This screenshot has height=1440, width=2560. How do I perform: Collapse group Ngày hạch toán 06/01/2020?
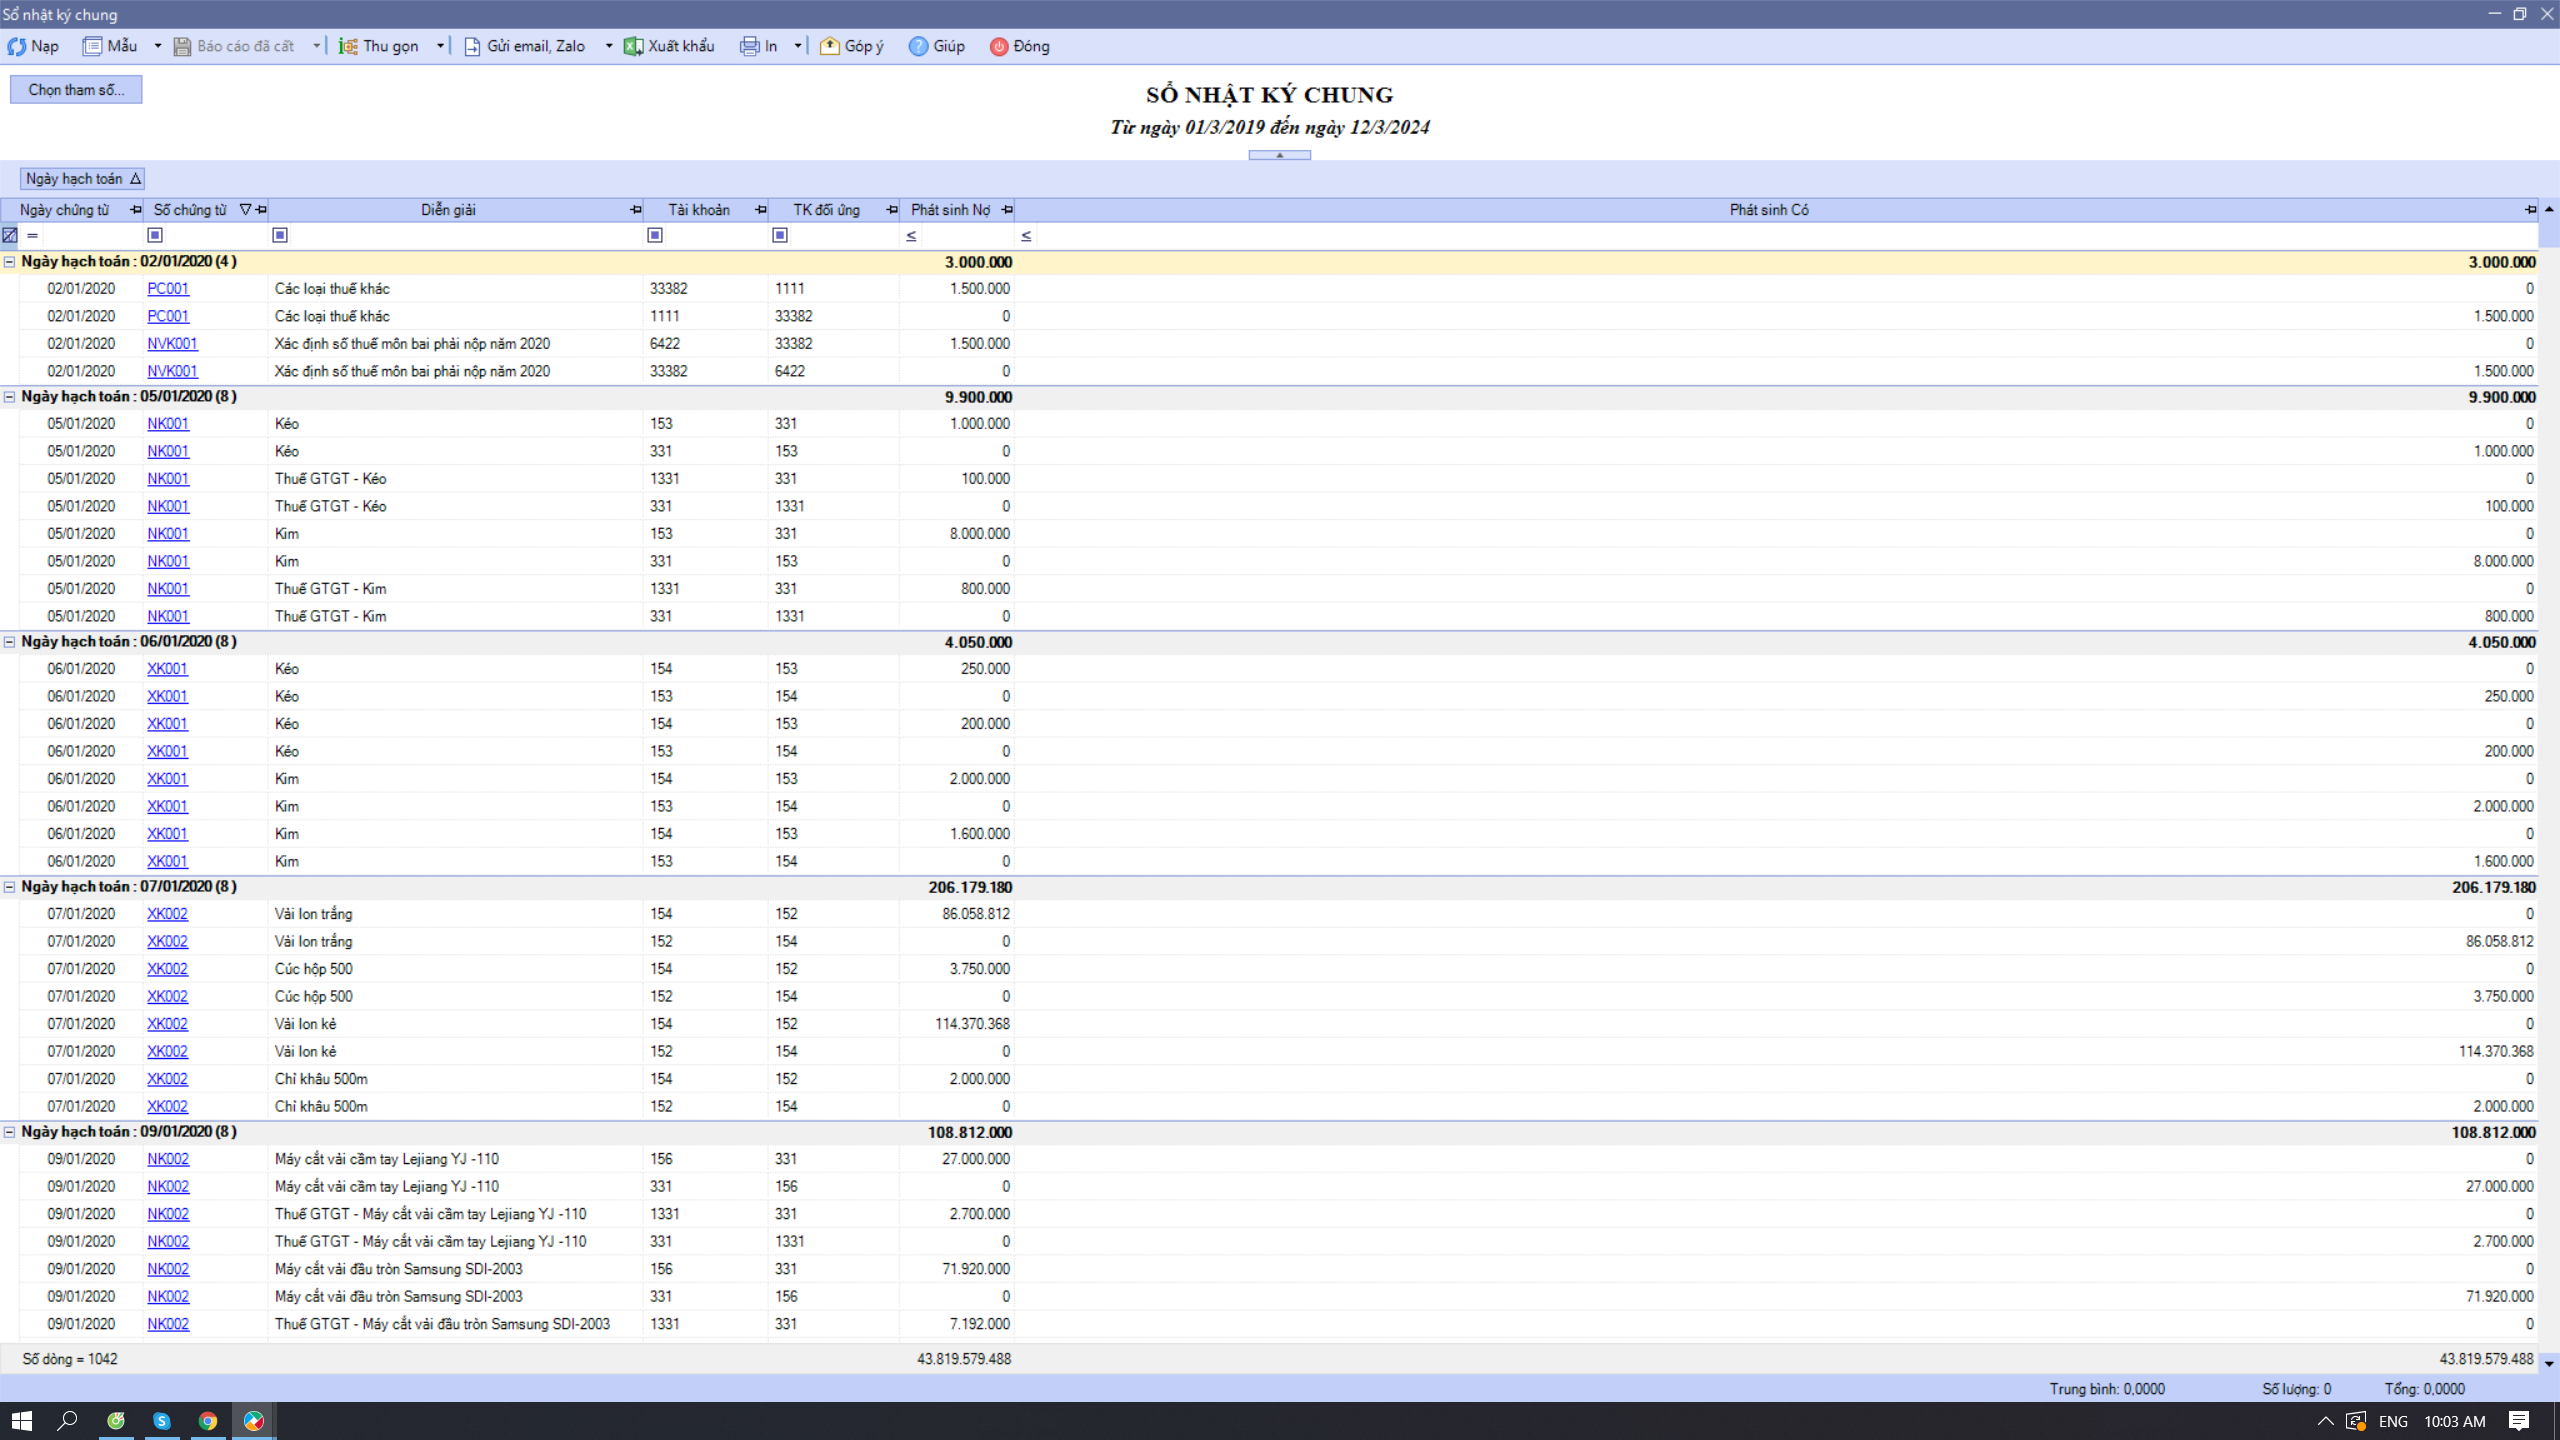coord(10,642)
